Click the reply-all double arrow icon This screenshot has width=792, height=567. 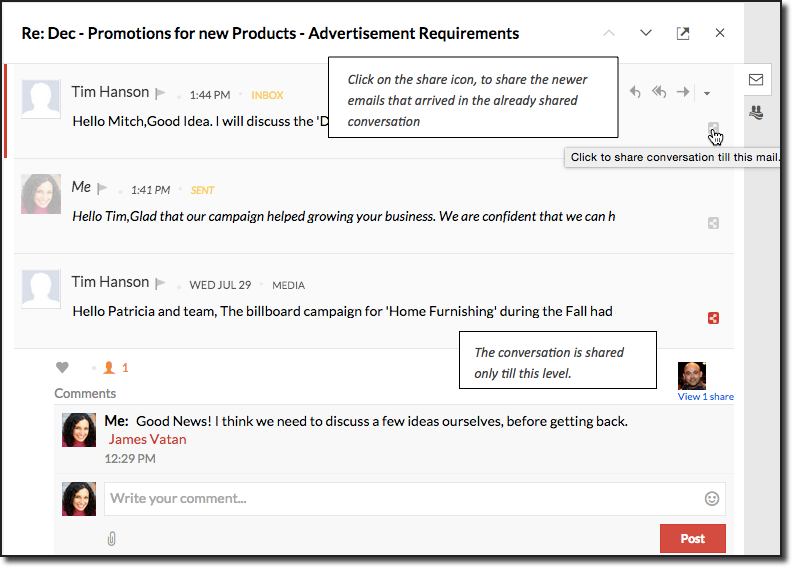(659, 92)
